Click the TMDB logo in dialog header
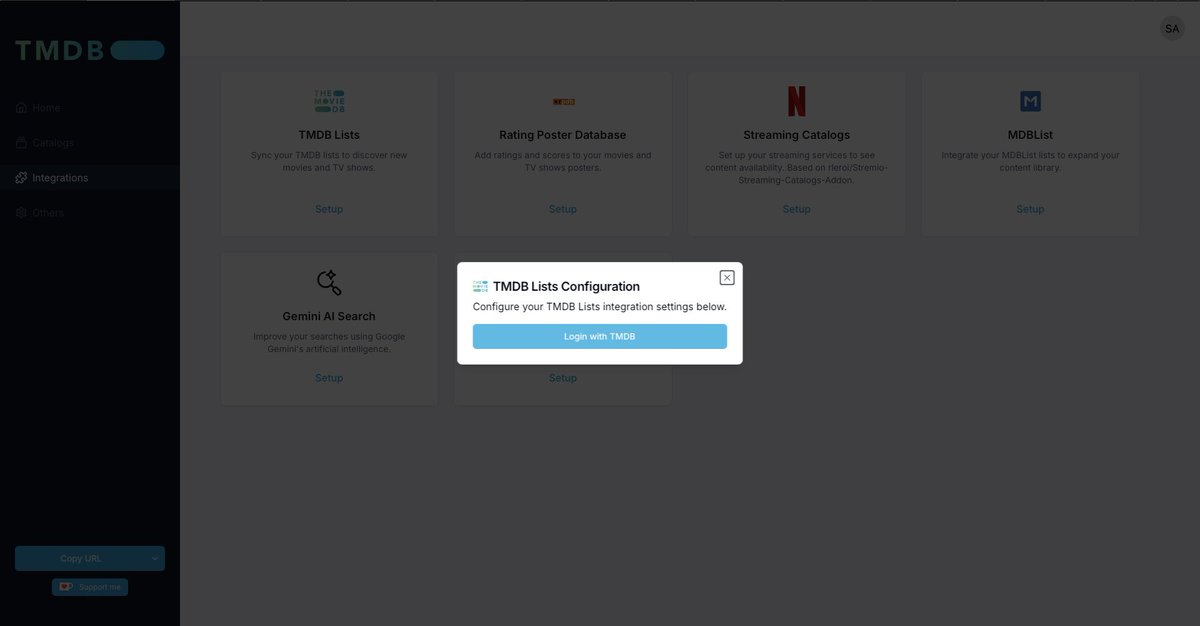Image resolution: width=1200 pixels, height=626 pixels. 480,286
